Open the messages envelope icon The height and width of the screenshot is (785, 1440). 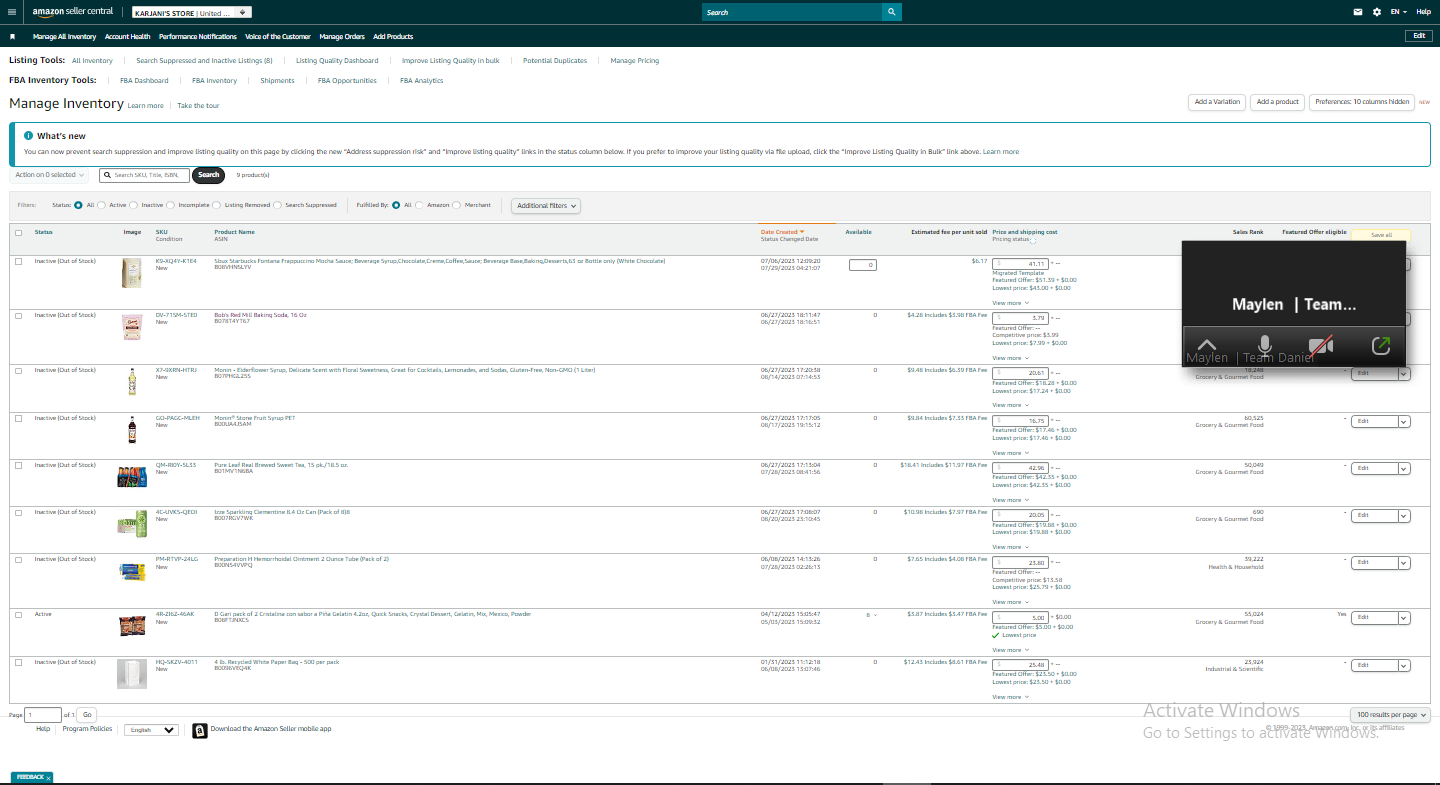pos(1358,12)
